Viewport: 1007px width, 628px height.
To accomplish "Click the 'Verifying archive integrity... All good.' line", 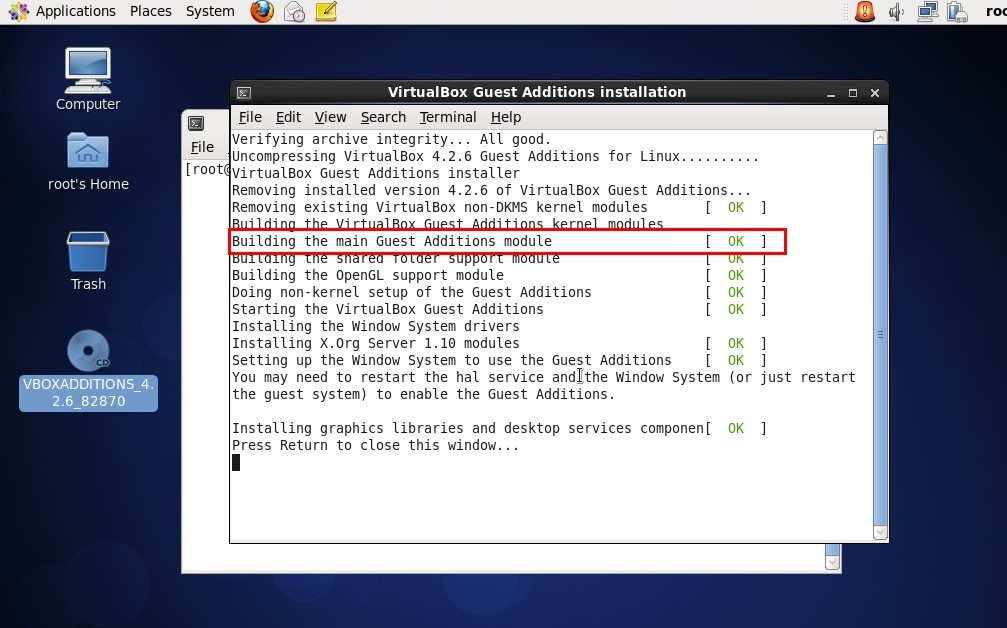I will [392, 139].
